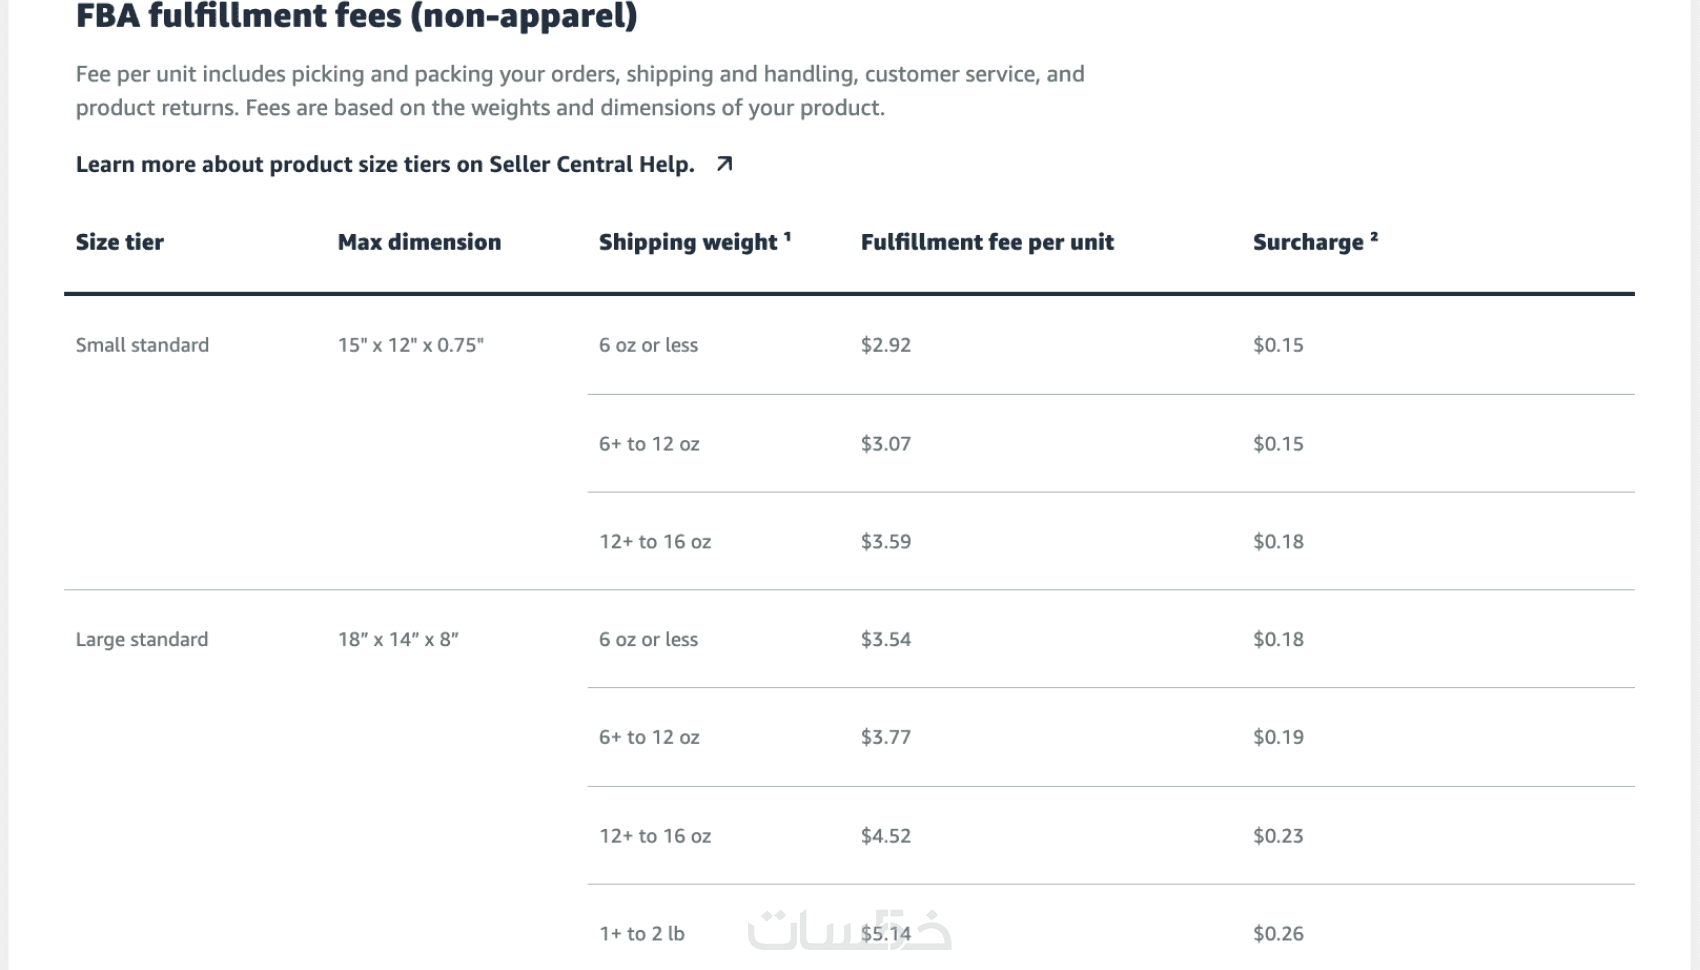Click the "Fulfillment fee per unit" header

(x=986, y=242)
